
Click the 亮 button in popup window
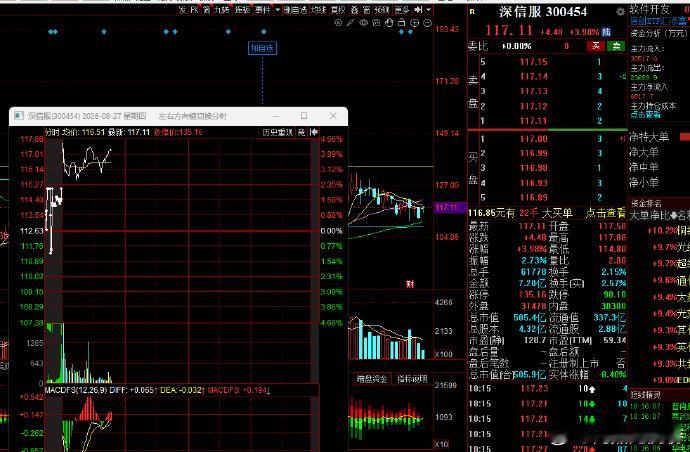(301, 132)
